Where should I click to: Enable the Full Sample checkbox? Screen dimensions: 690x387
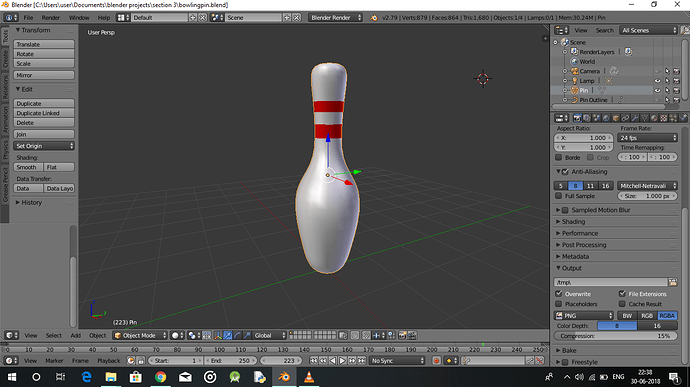[x=558, y=196]
